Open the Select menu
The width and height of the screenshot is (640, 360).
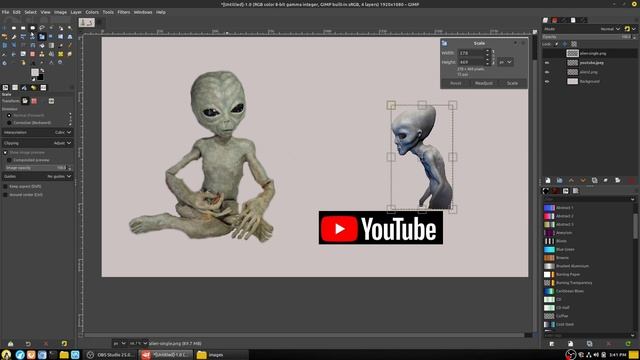pyautogui.click(x=30, y=12)
